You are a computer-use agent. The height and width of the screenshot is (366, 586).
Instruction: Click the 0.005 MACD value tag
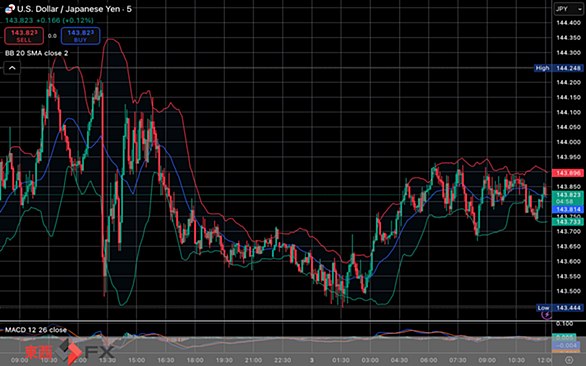(564, 338)
